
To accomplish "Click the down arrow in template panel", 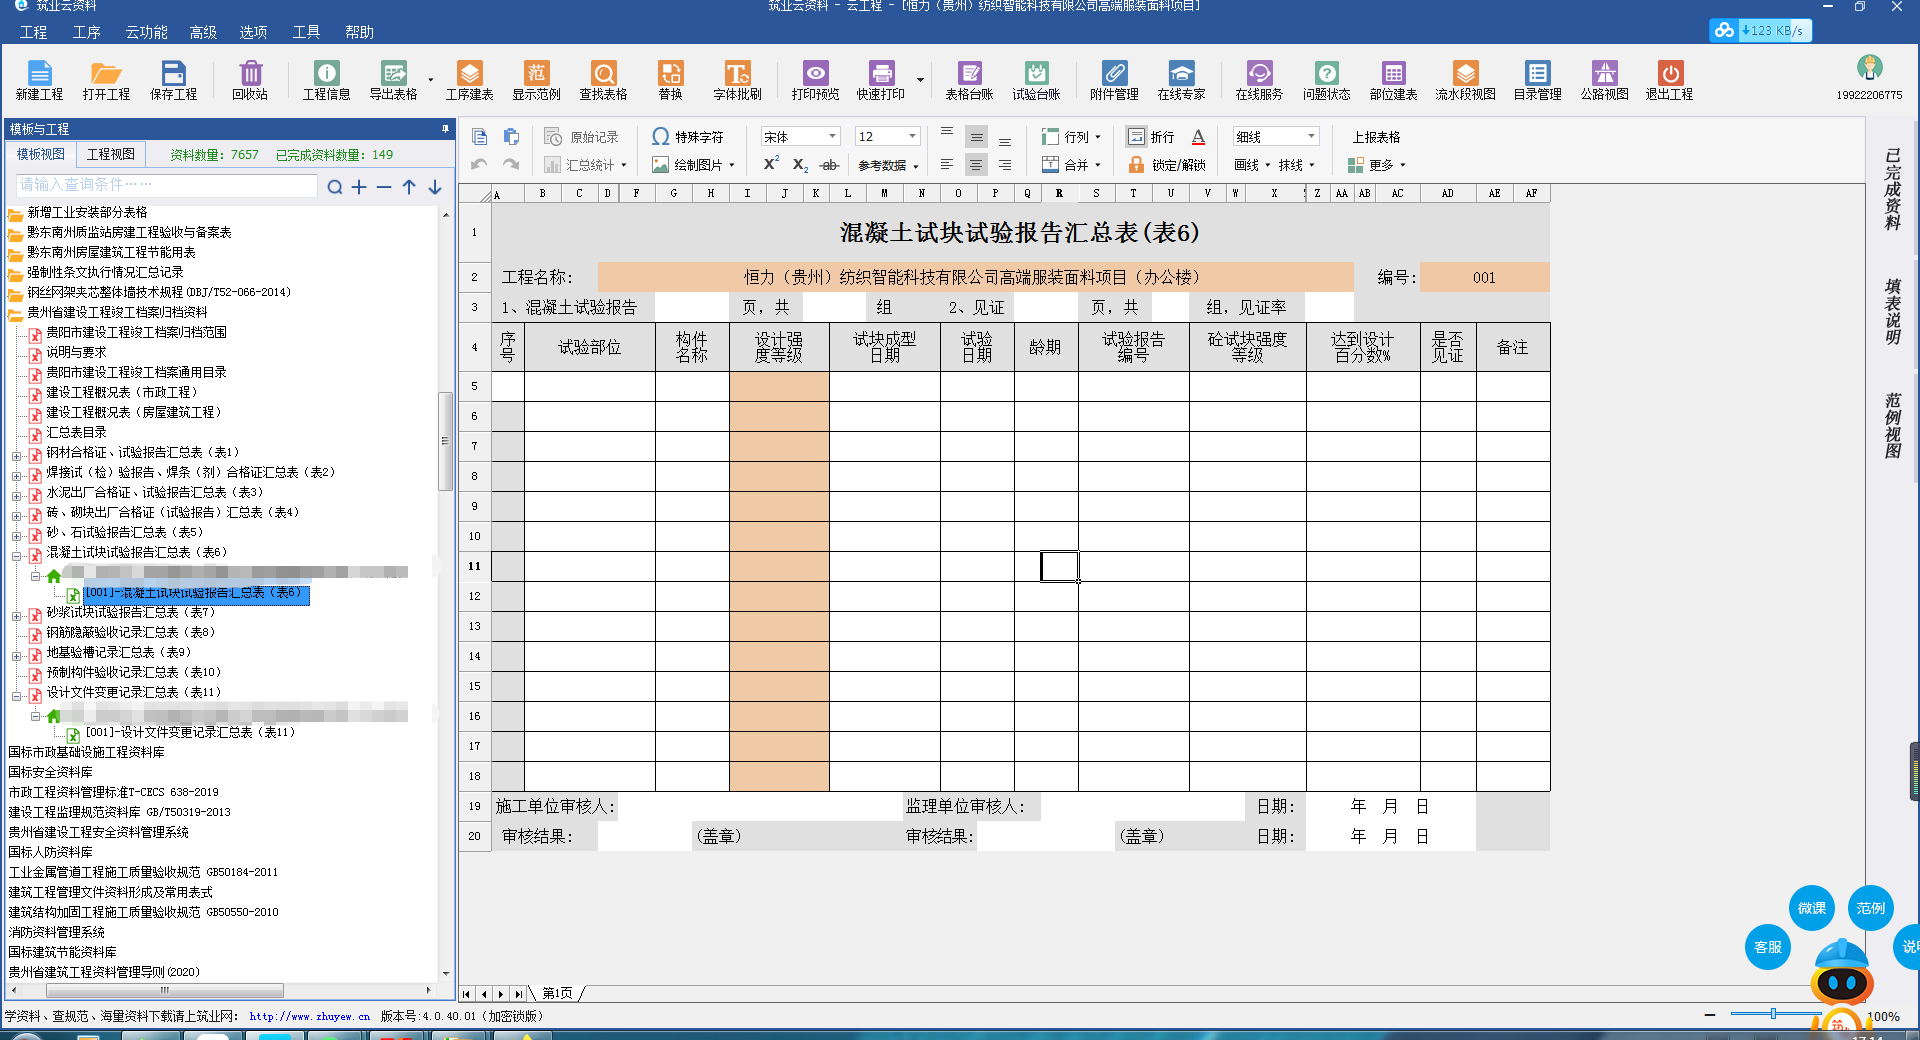I will click(435, 187).
